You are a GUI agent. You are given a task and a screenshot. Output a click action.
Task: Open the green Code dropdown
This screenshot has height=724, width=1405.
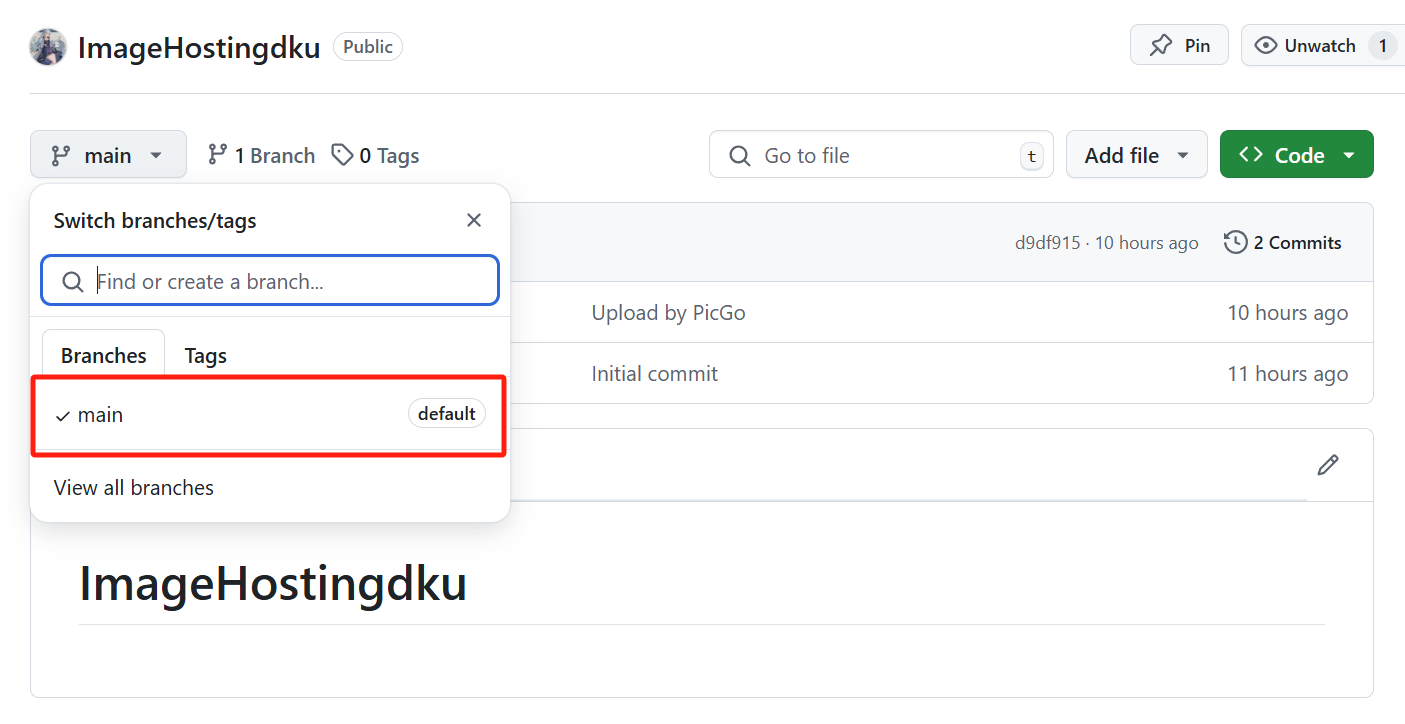pos(1296,155)
